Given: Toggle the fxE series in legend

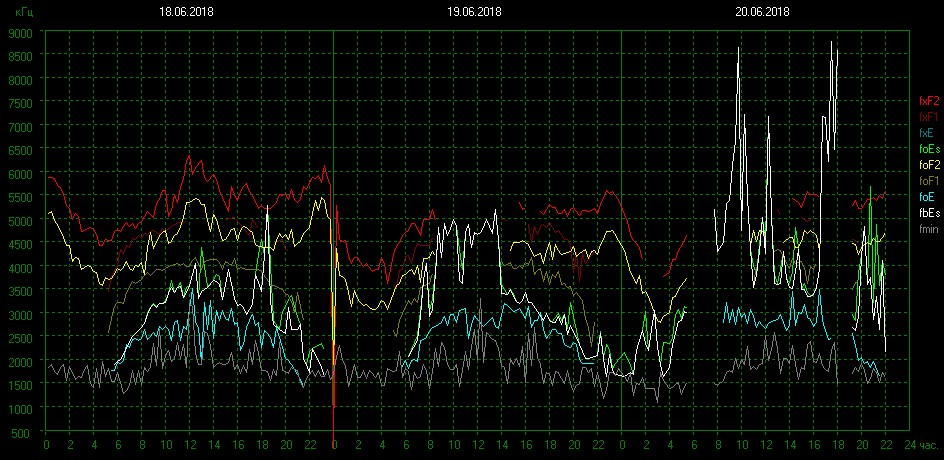Looking at the screenshot, I should (x=927, y=133).
